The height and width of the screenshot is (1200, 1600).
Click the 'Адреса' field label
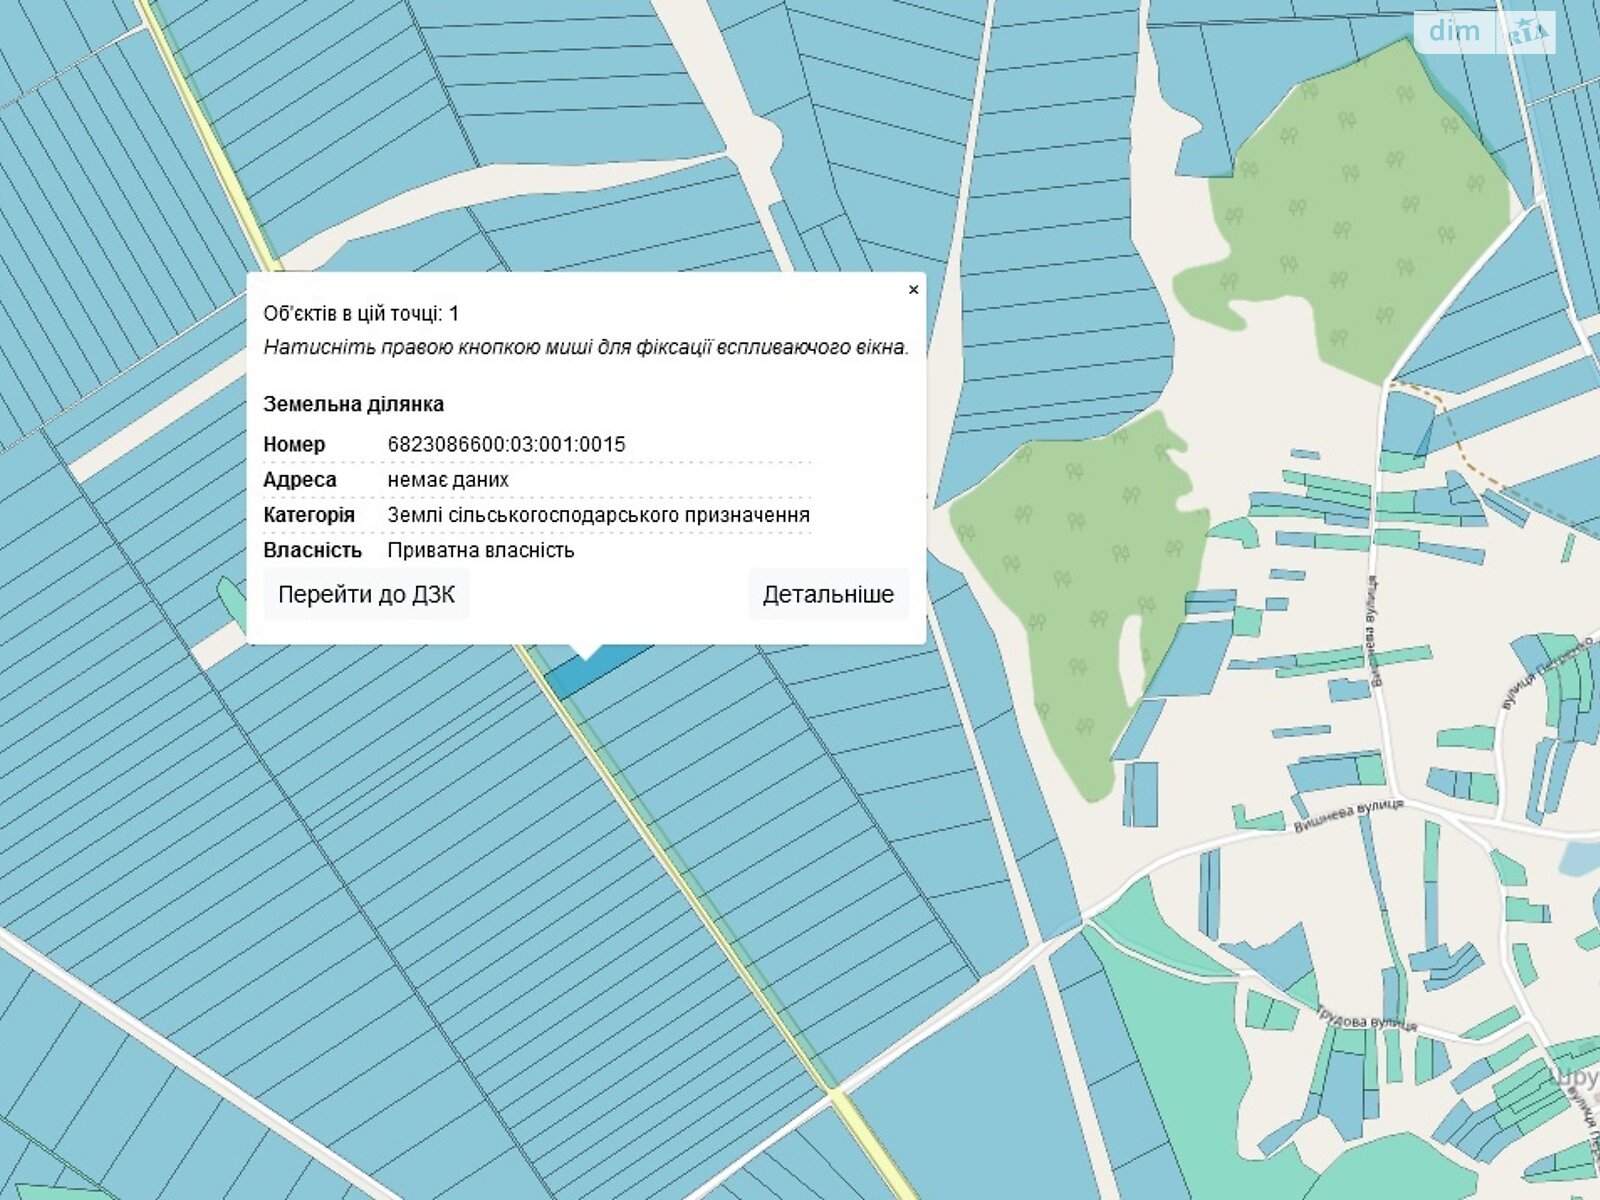[x=300, y=480]
